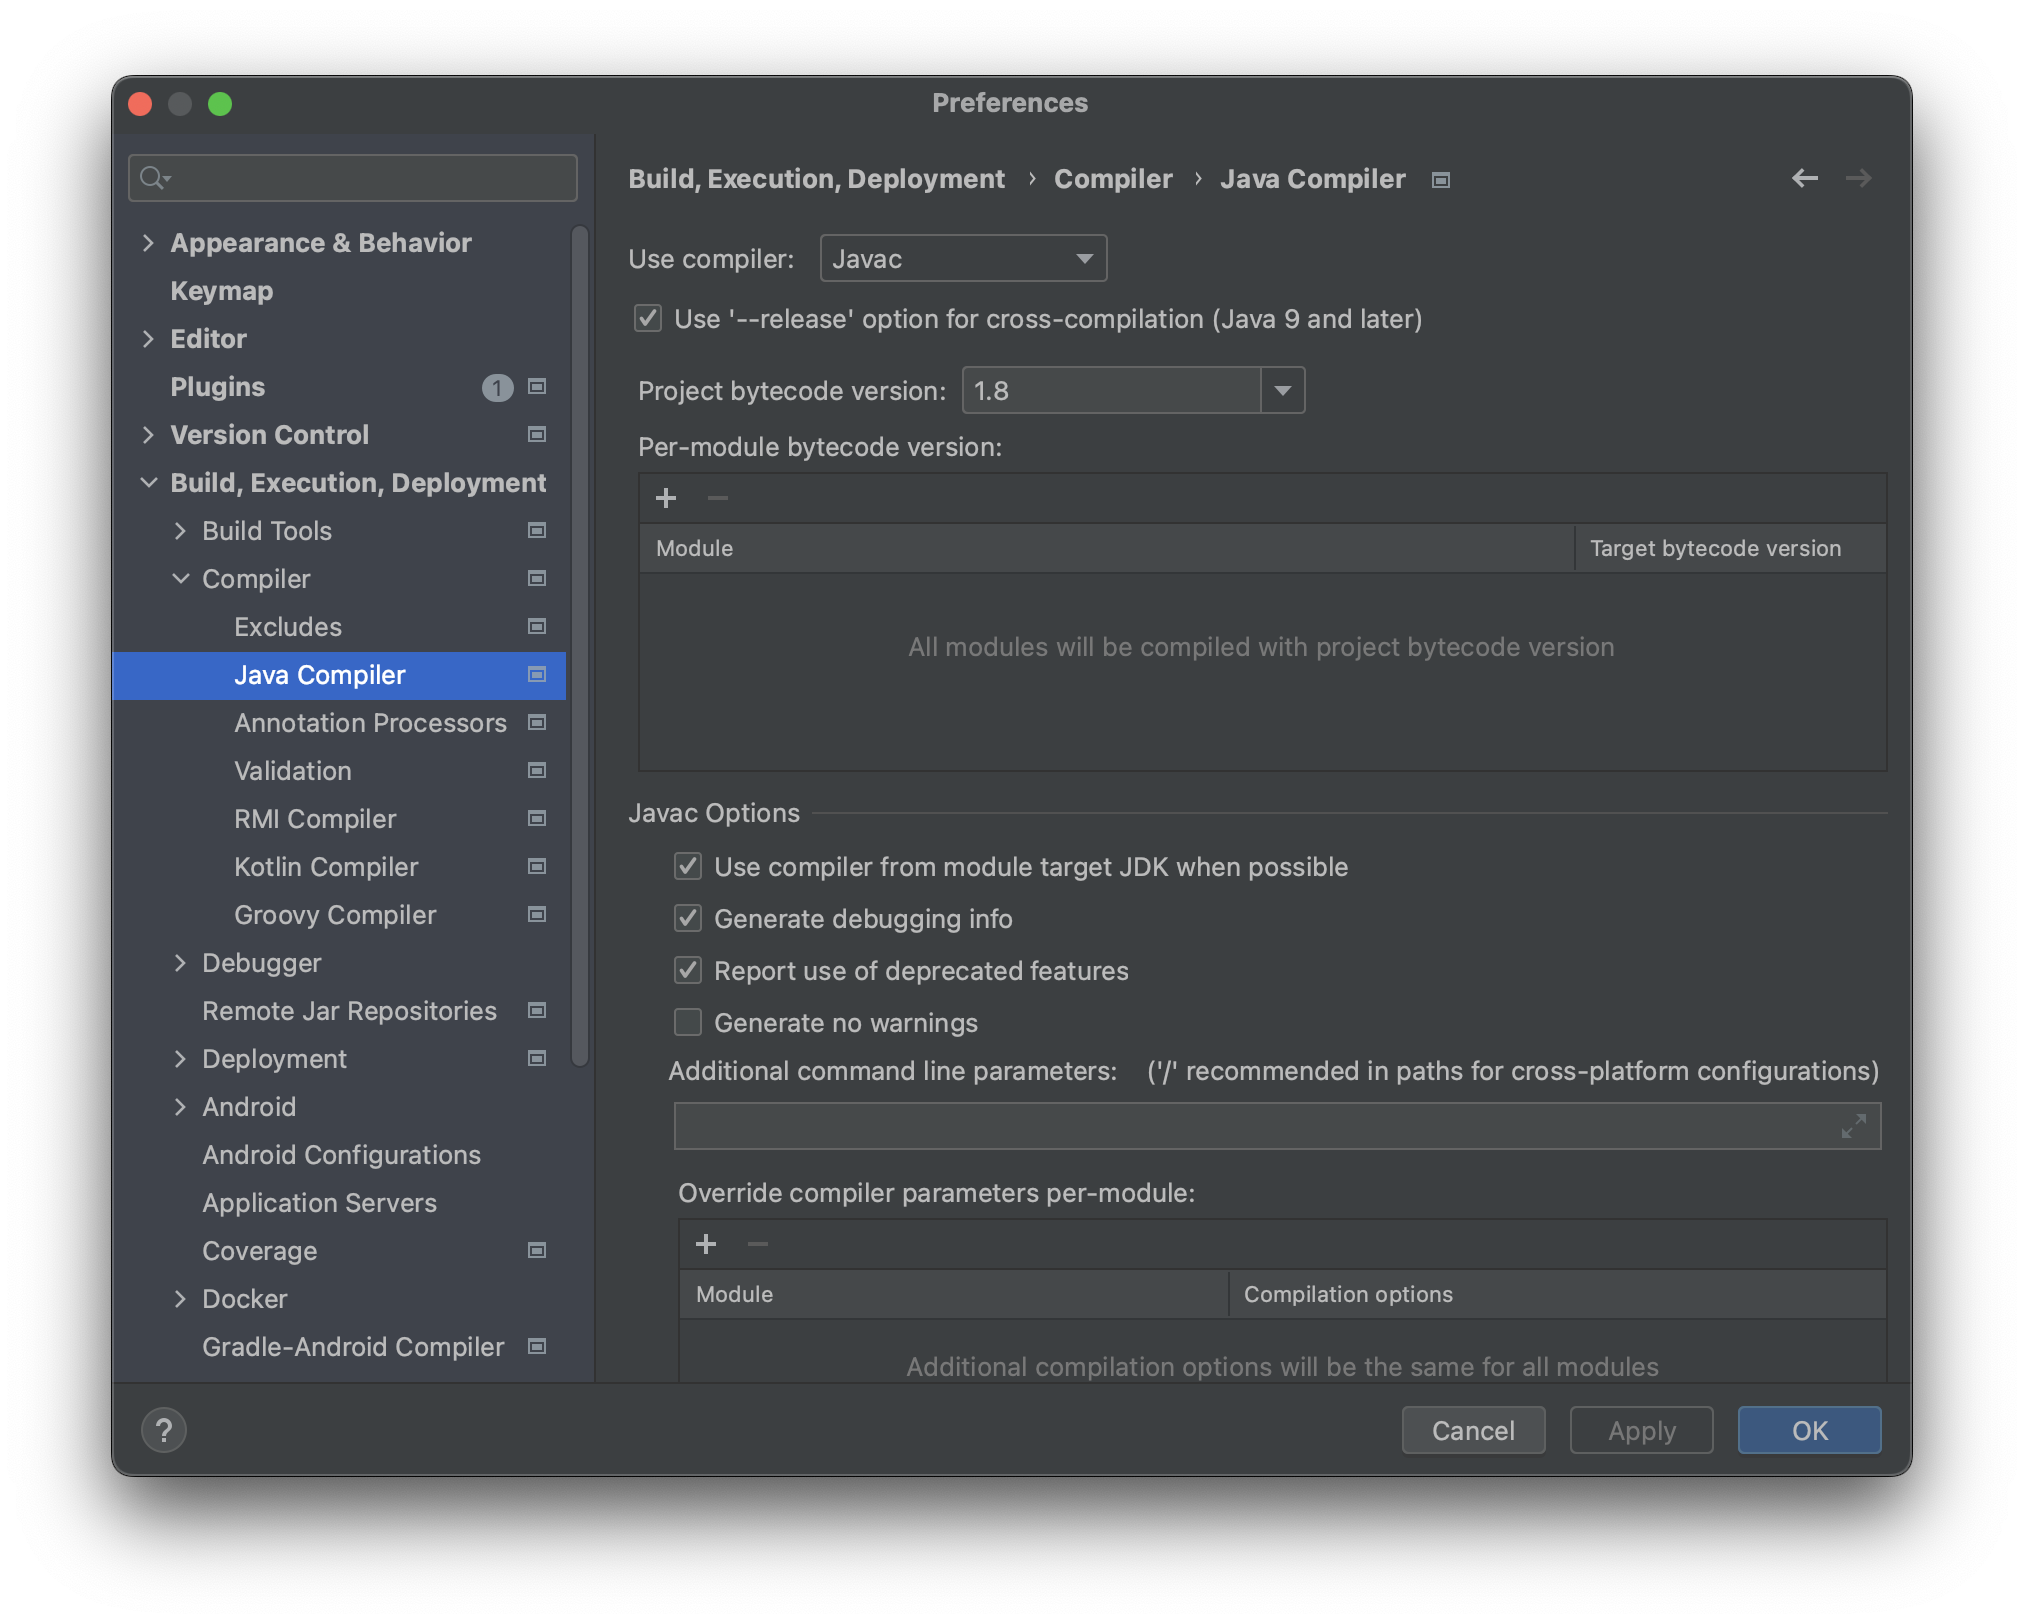
Task: Expand the Build Tools tree node
Action: [x=181, y=531]
